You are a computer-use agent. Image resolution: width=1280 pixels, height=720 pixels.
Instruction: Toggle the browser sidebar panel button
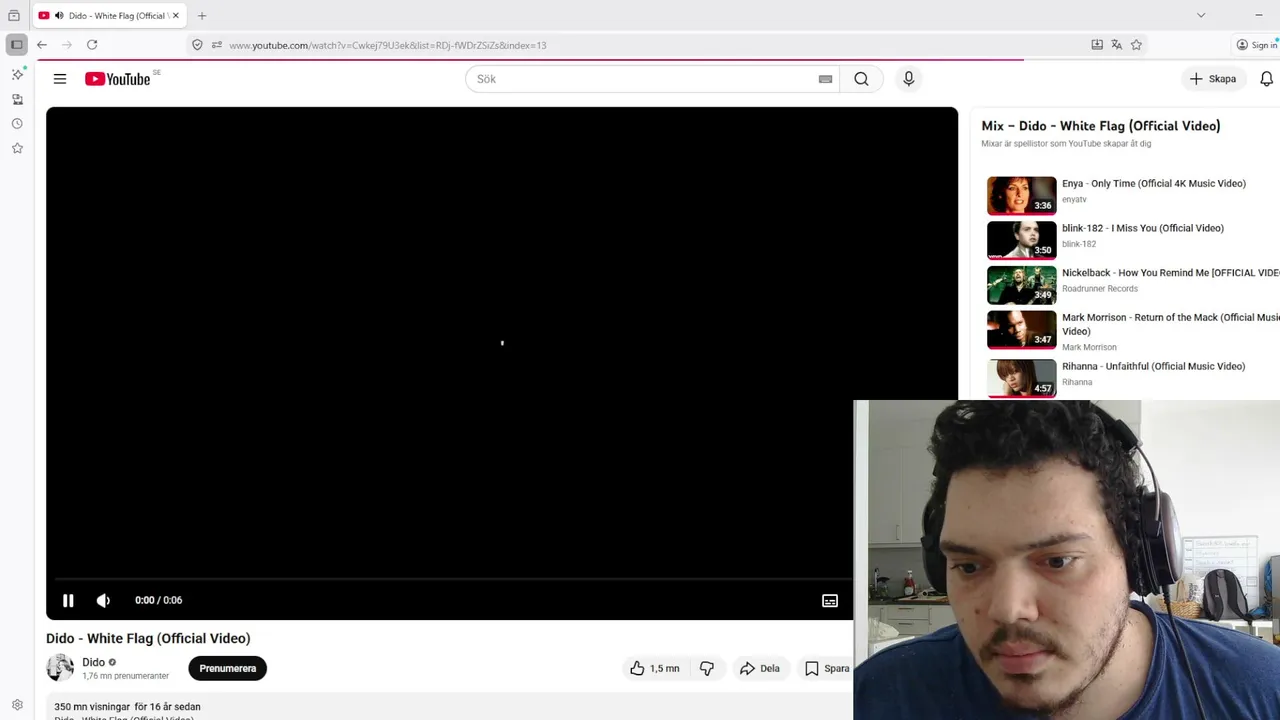[x=16, y=45]
